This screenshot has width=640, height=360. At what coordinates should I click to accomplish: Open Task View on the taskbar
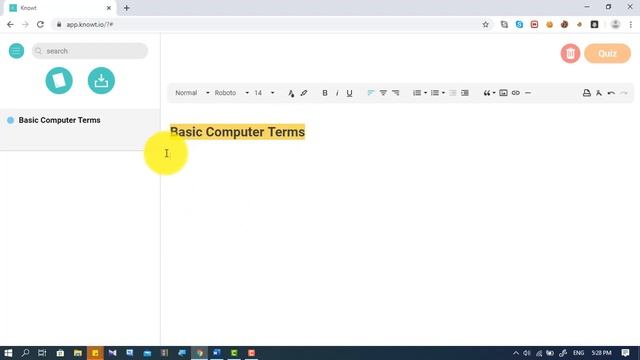(42, 353)
